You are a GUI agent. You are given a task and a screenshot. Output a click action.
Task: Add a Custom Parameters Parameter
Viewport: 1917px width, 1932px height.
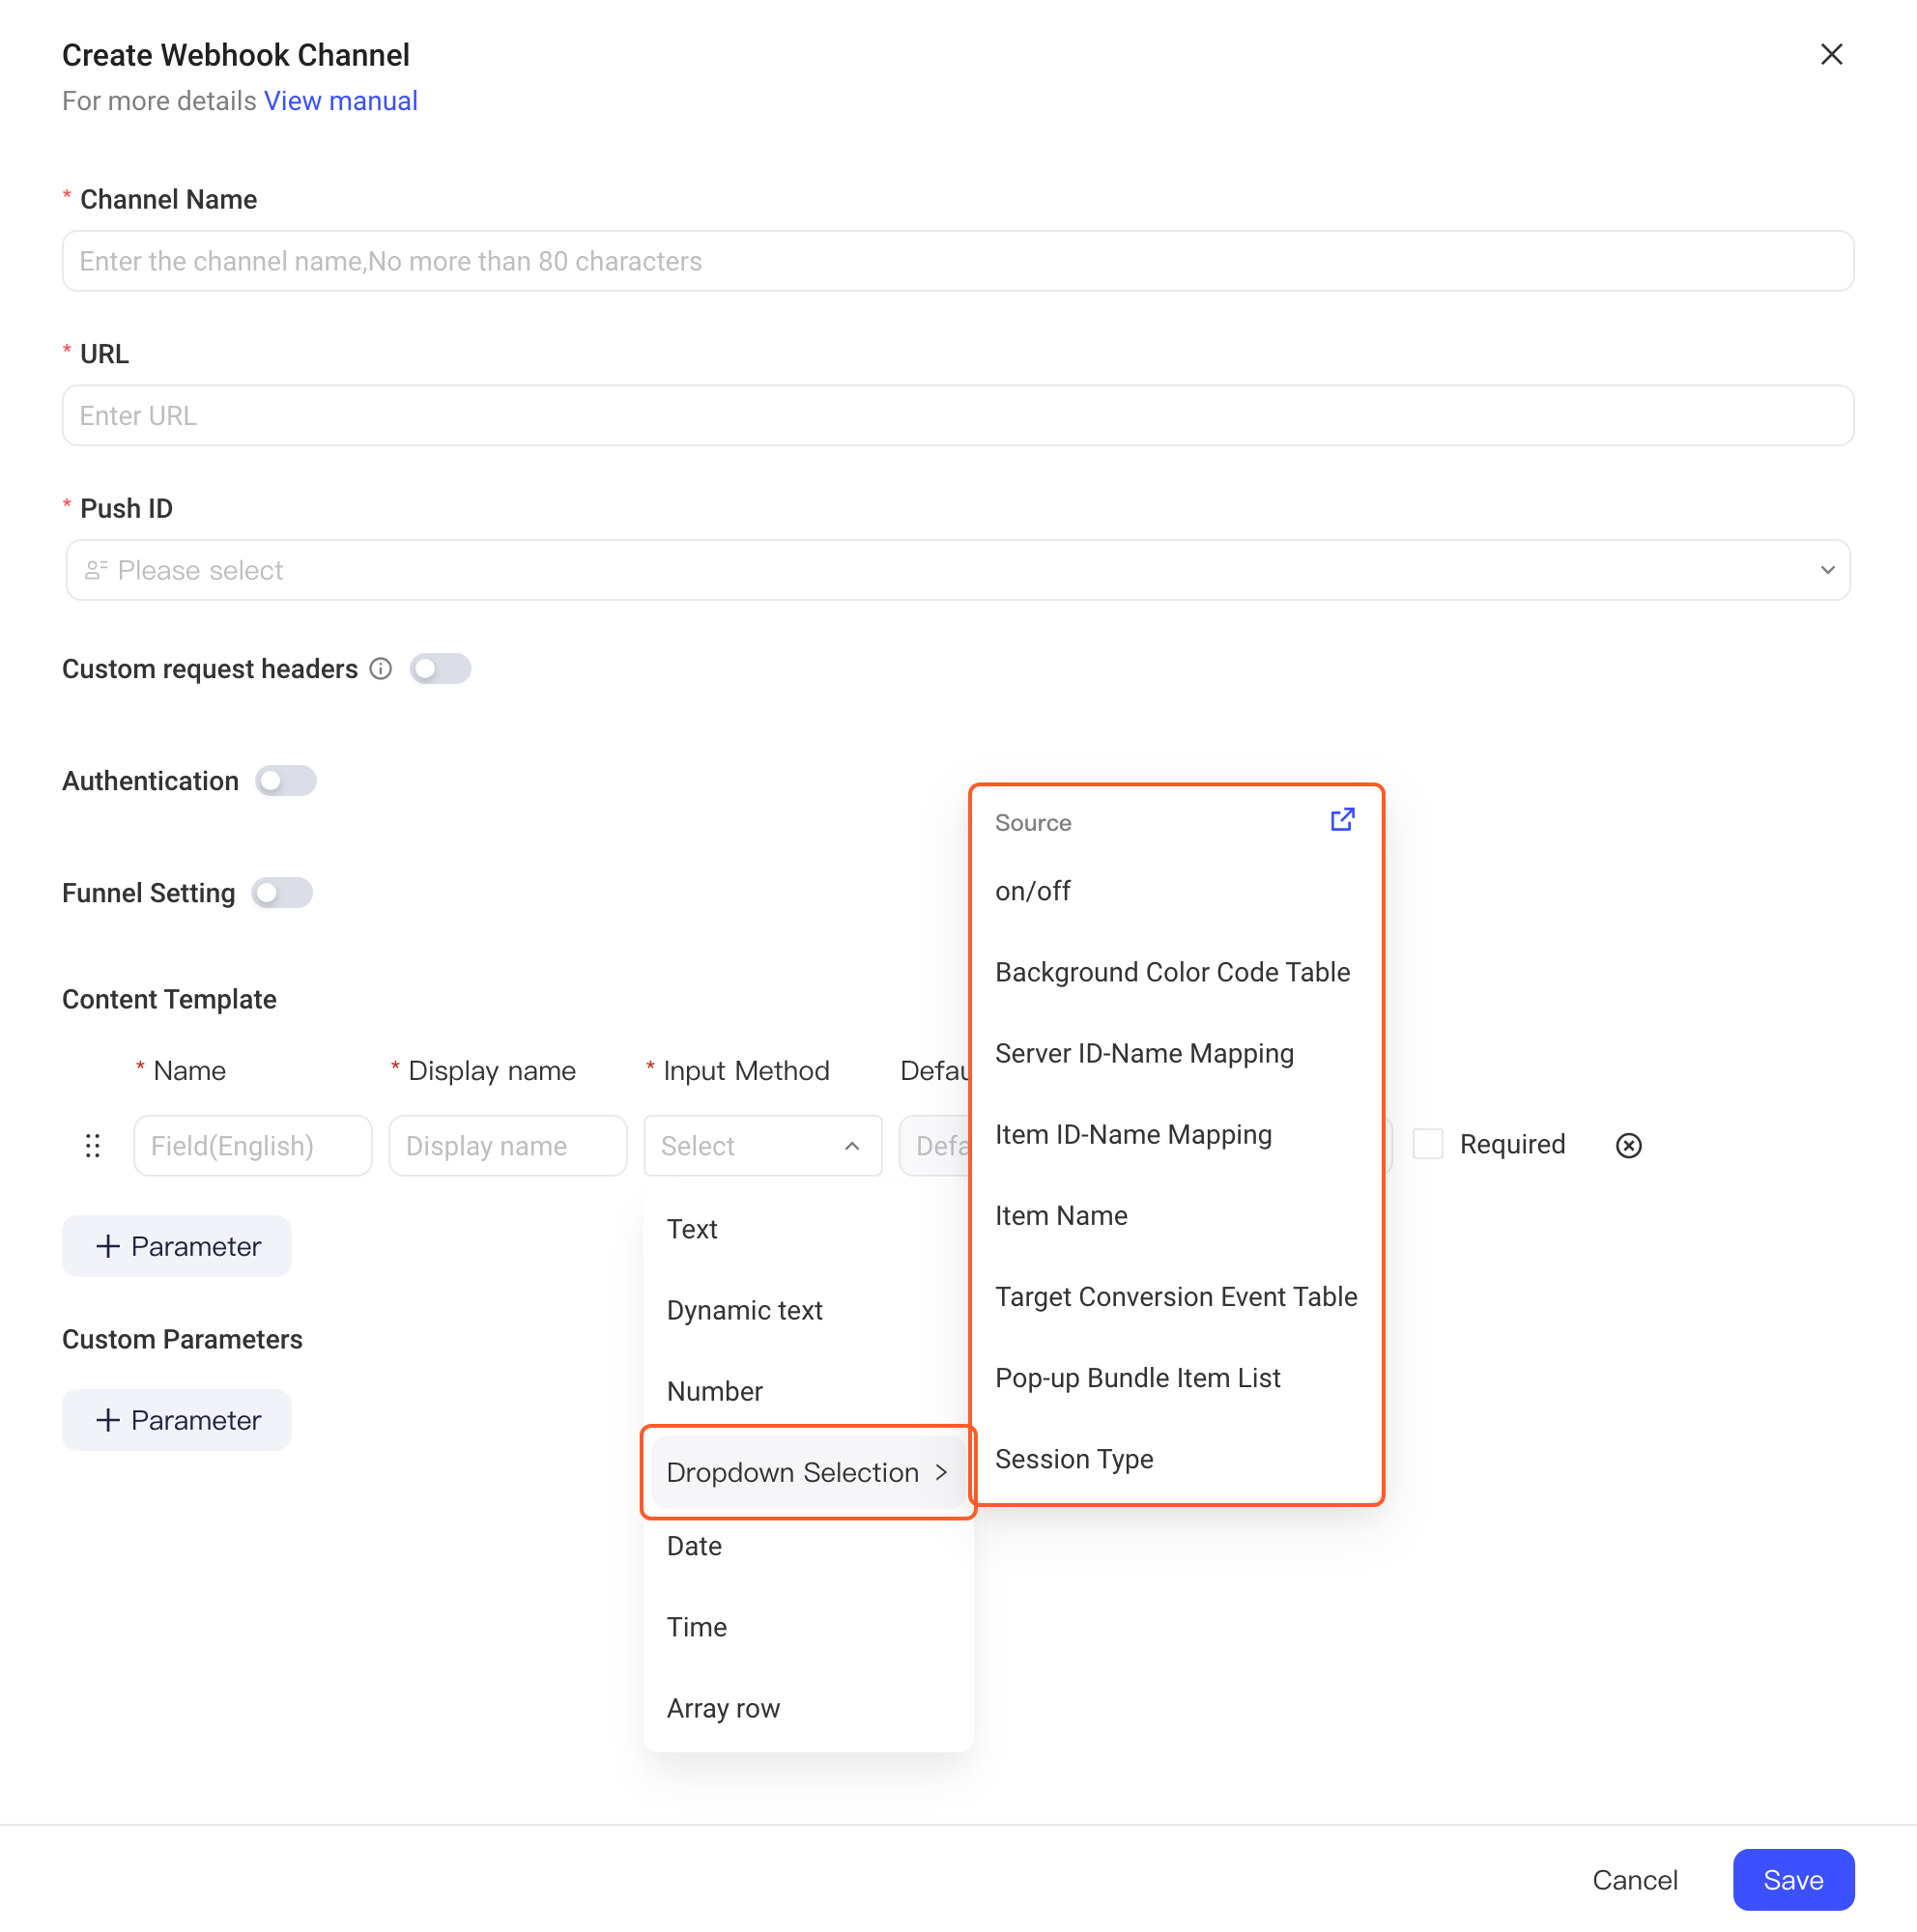click(177, 1420)
